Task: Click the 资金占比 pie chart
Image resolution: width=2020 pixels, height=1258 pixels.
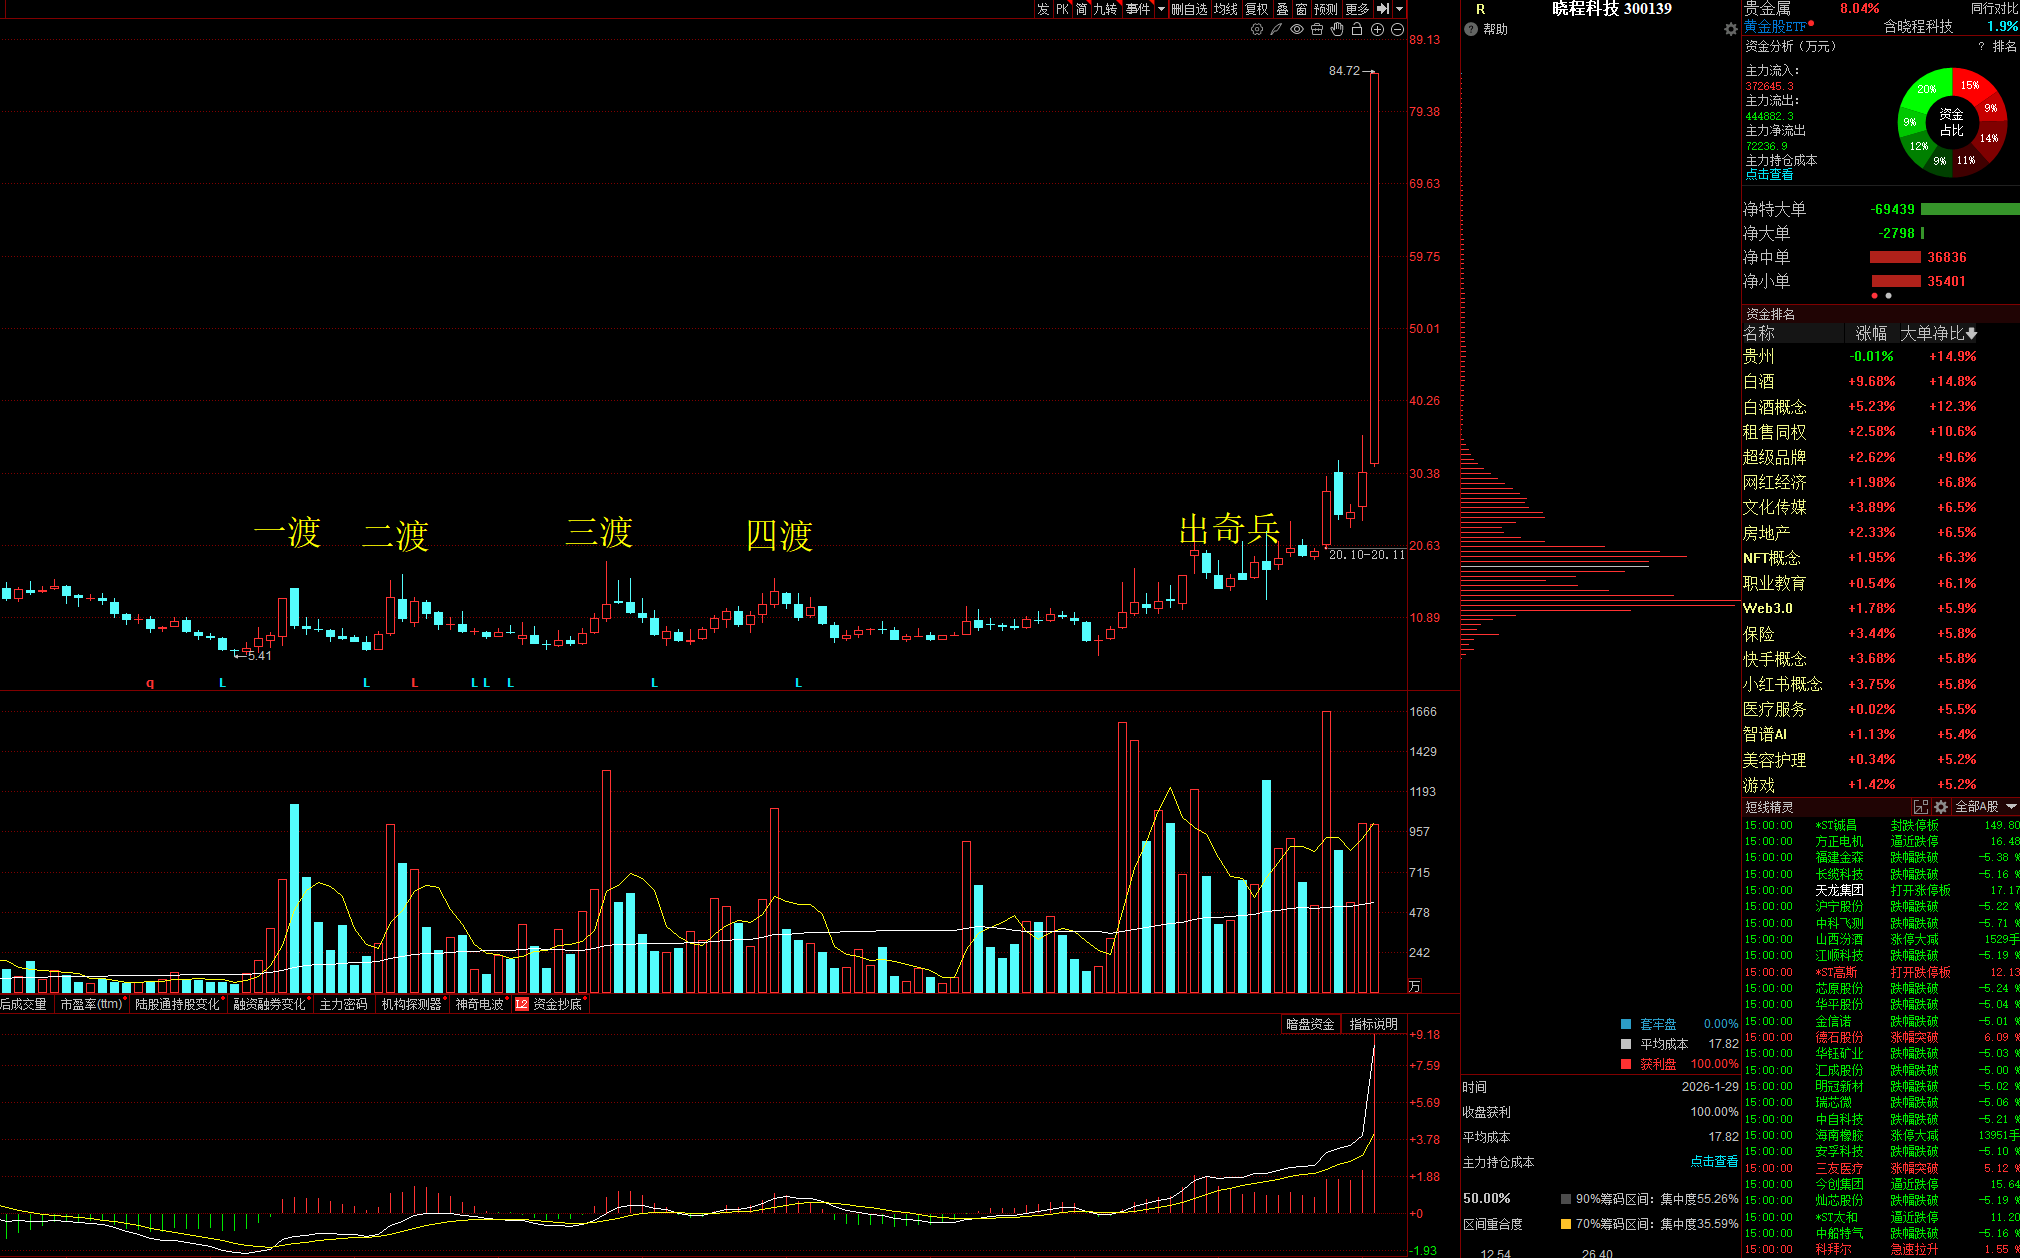Action: pos(1951,123)
